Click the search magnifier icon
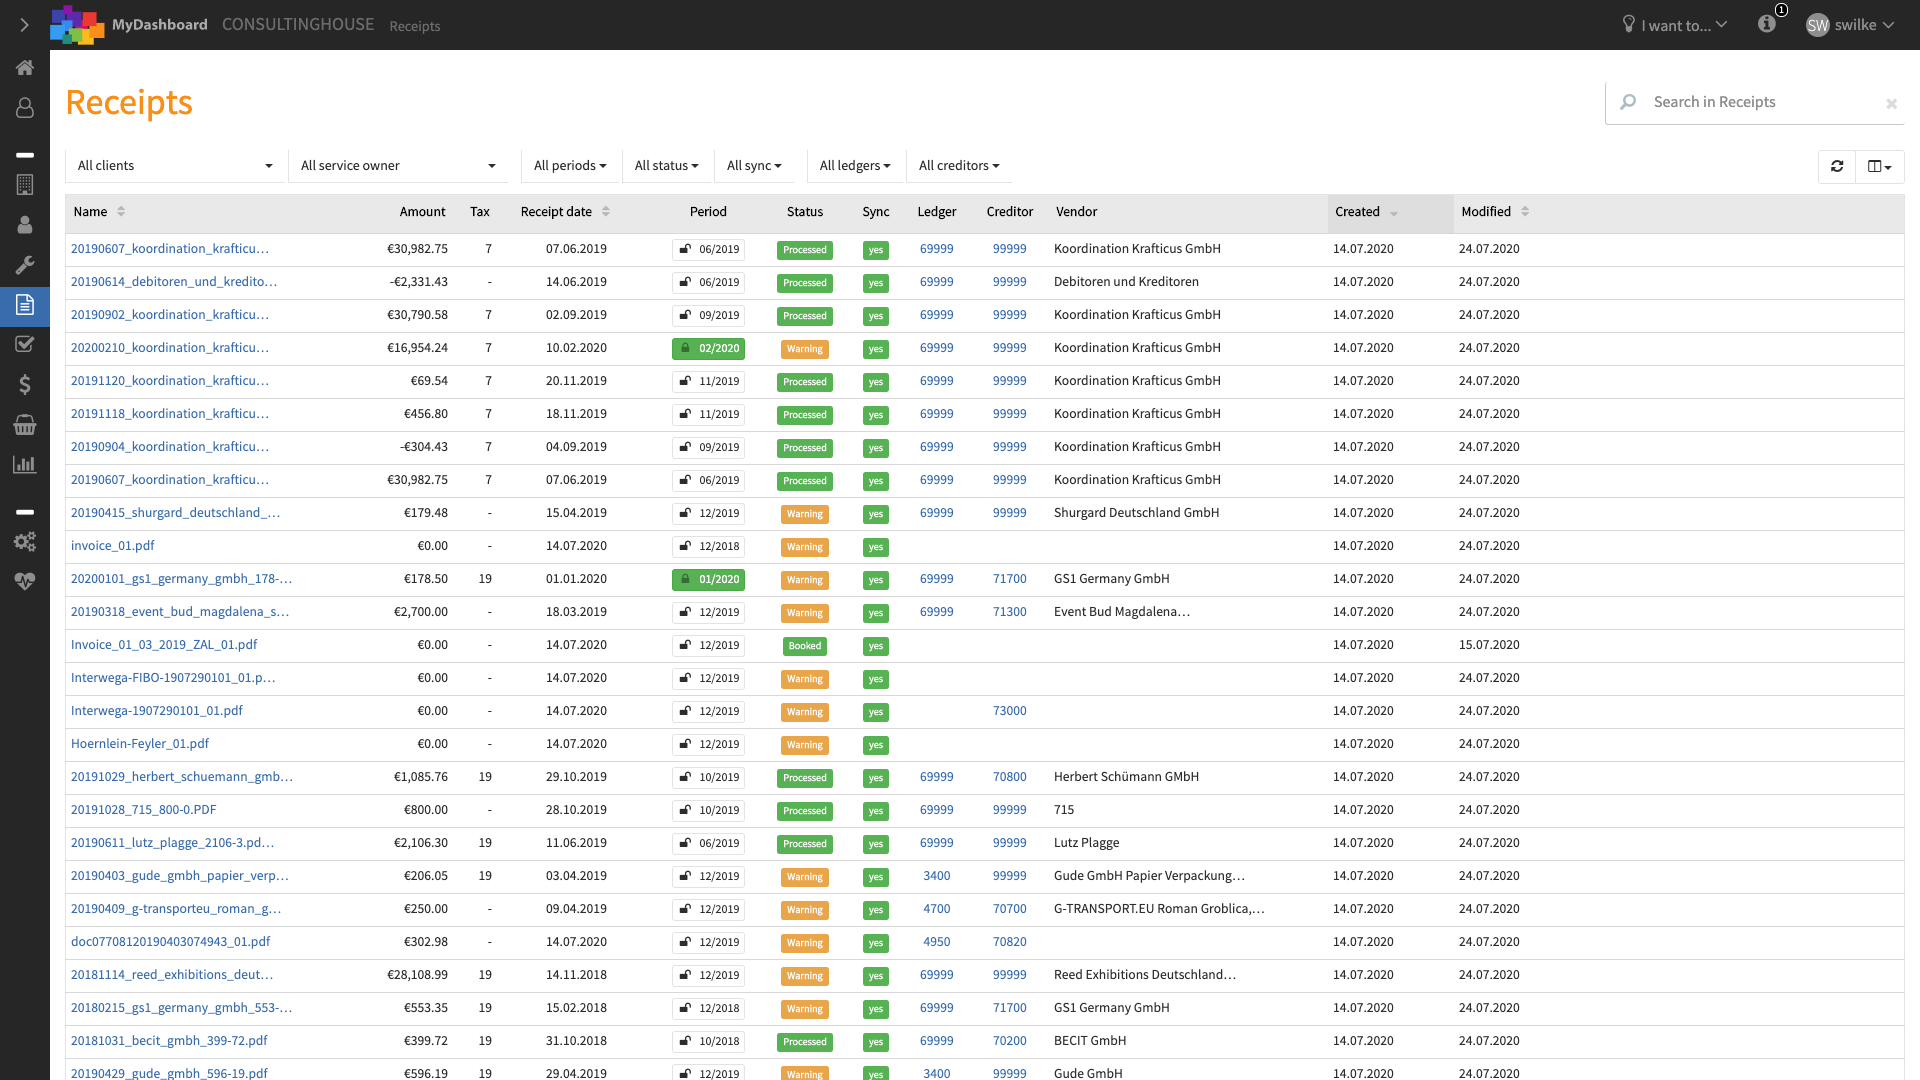This screenshot has width=1920, height=1080. point(1628,102)
